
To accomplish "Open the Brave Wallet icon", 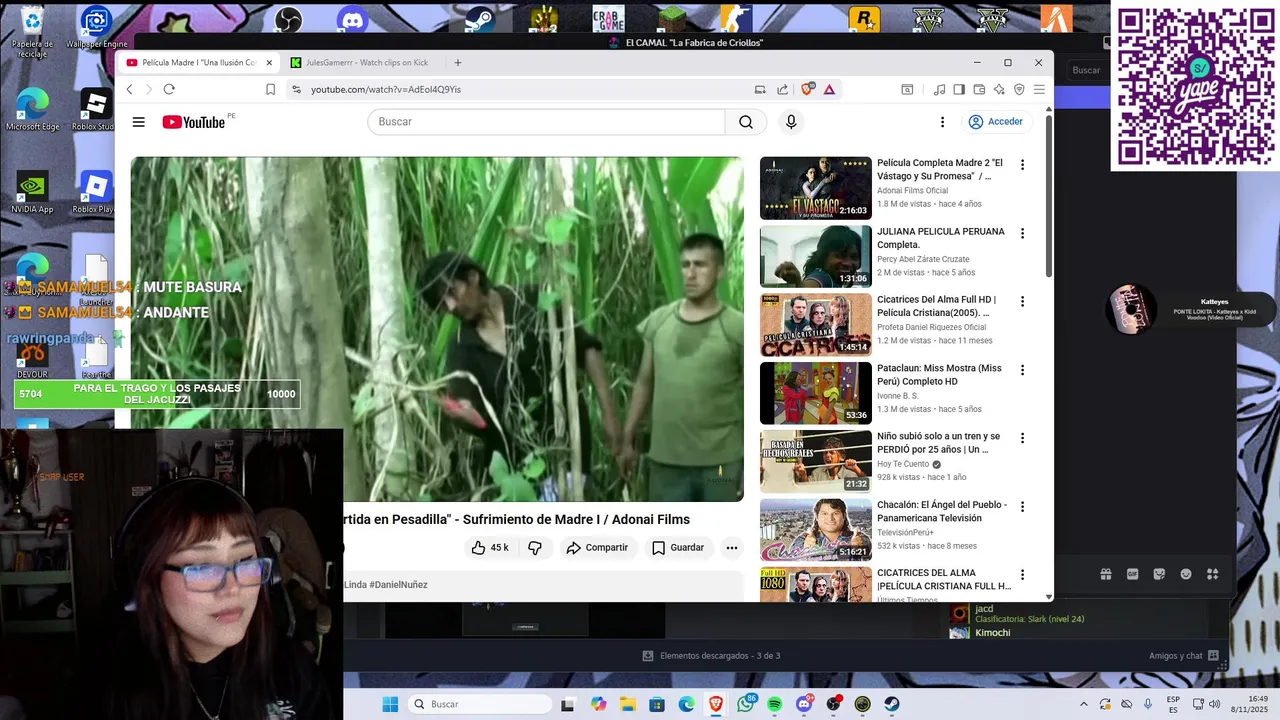I will 979,89.
